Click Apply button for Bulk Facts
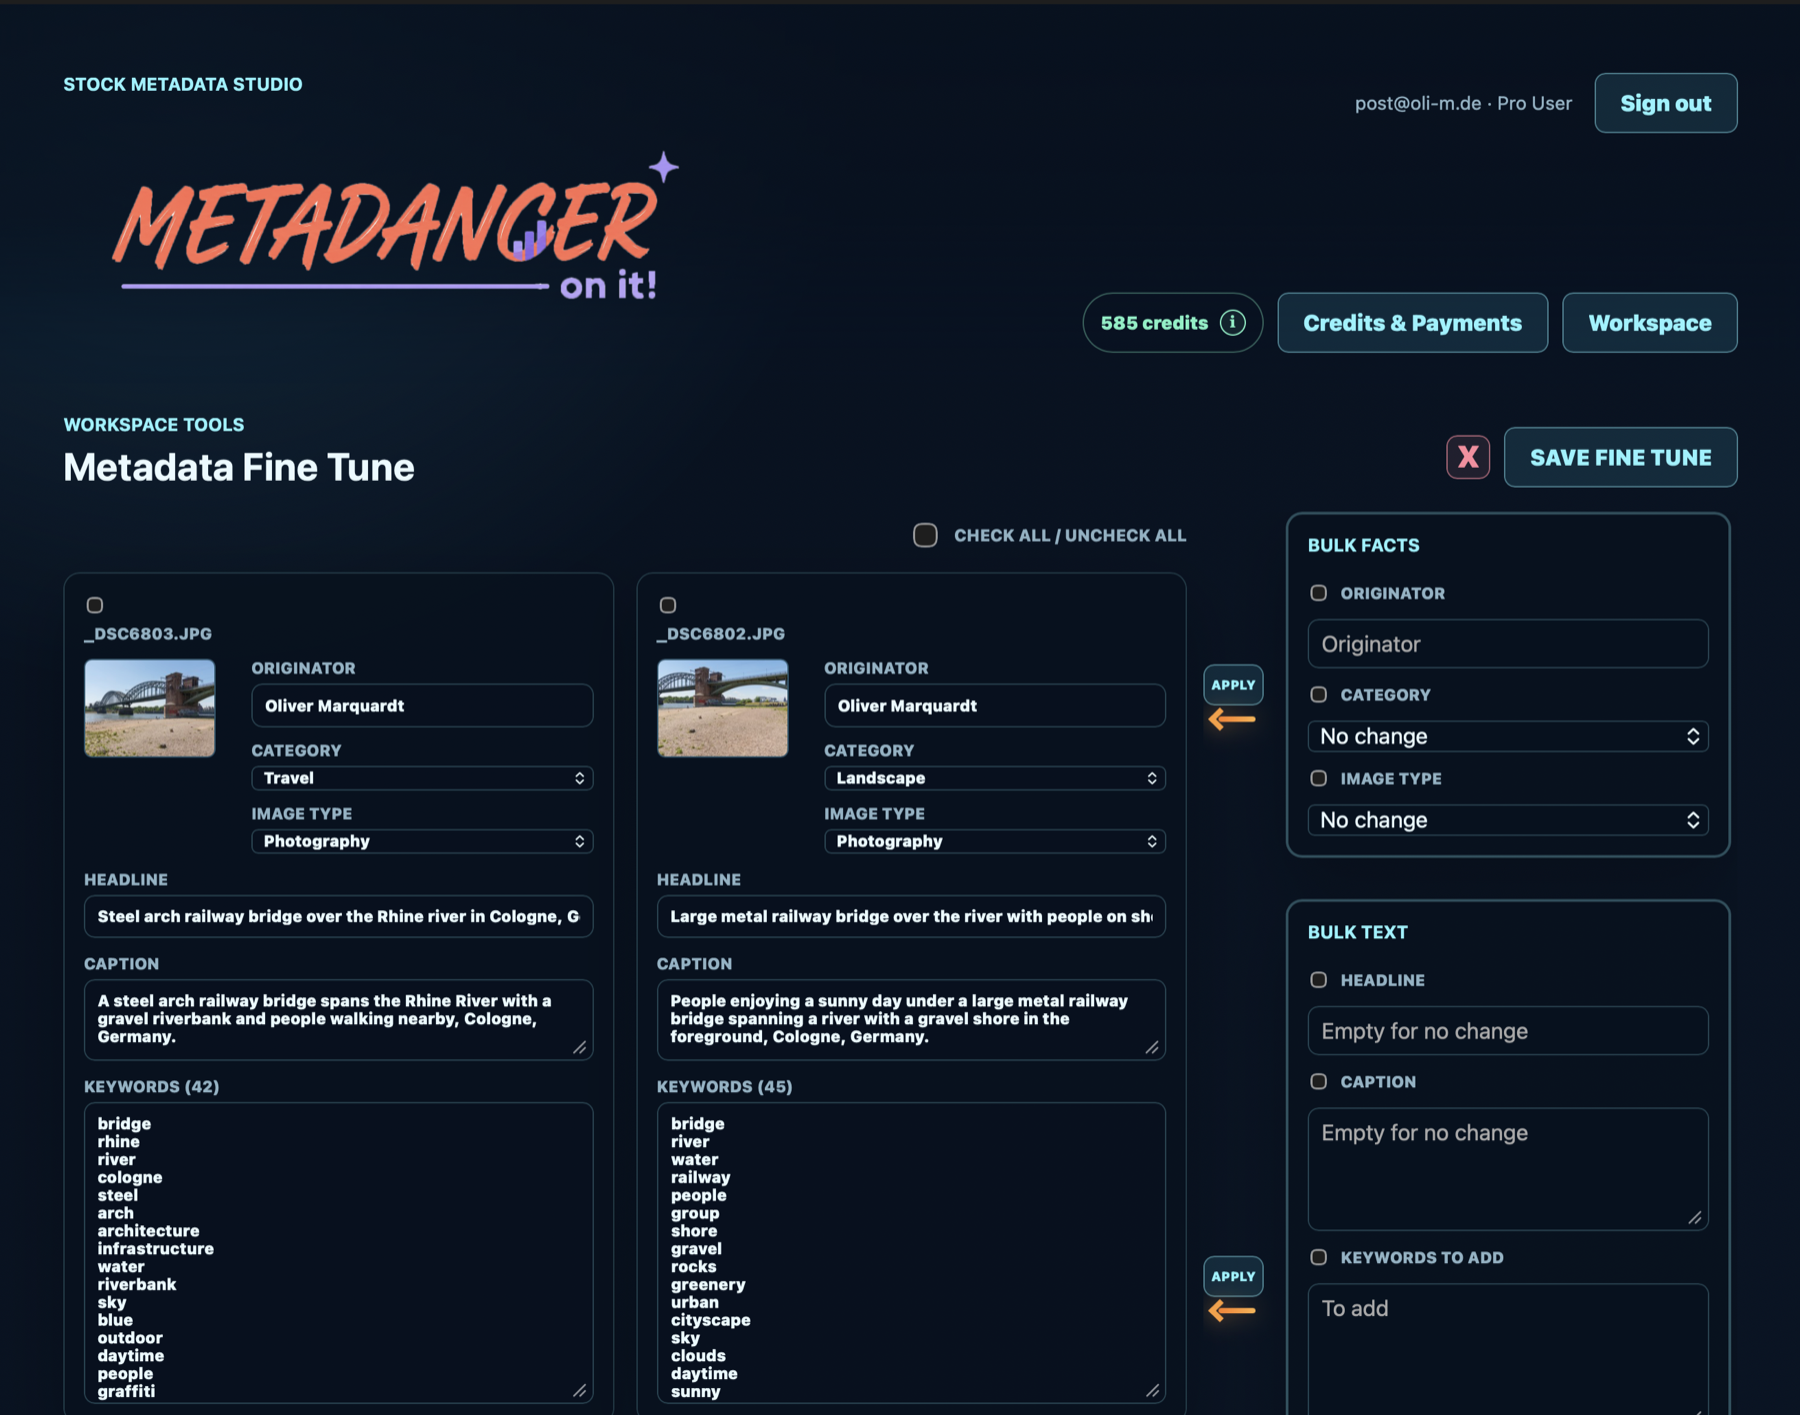This screenshot has width=1800, height=1415. (x=1233, y=685)
